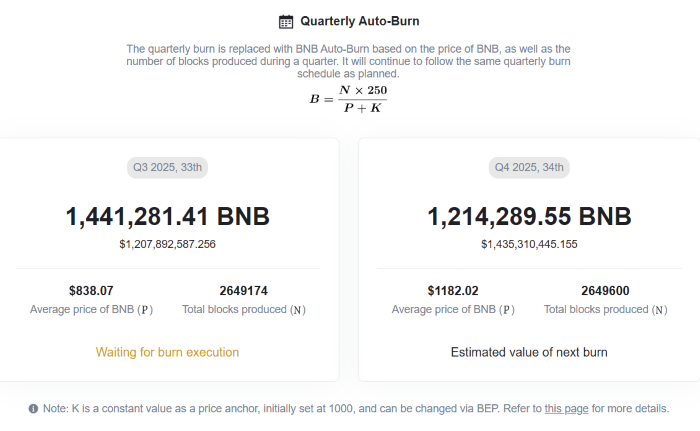Click the 1,441,281.41 BNB burn amount
700x431 pixels.
pyautogui.click(x=168, y=216)
